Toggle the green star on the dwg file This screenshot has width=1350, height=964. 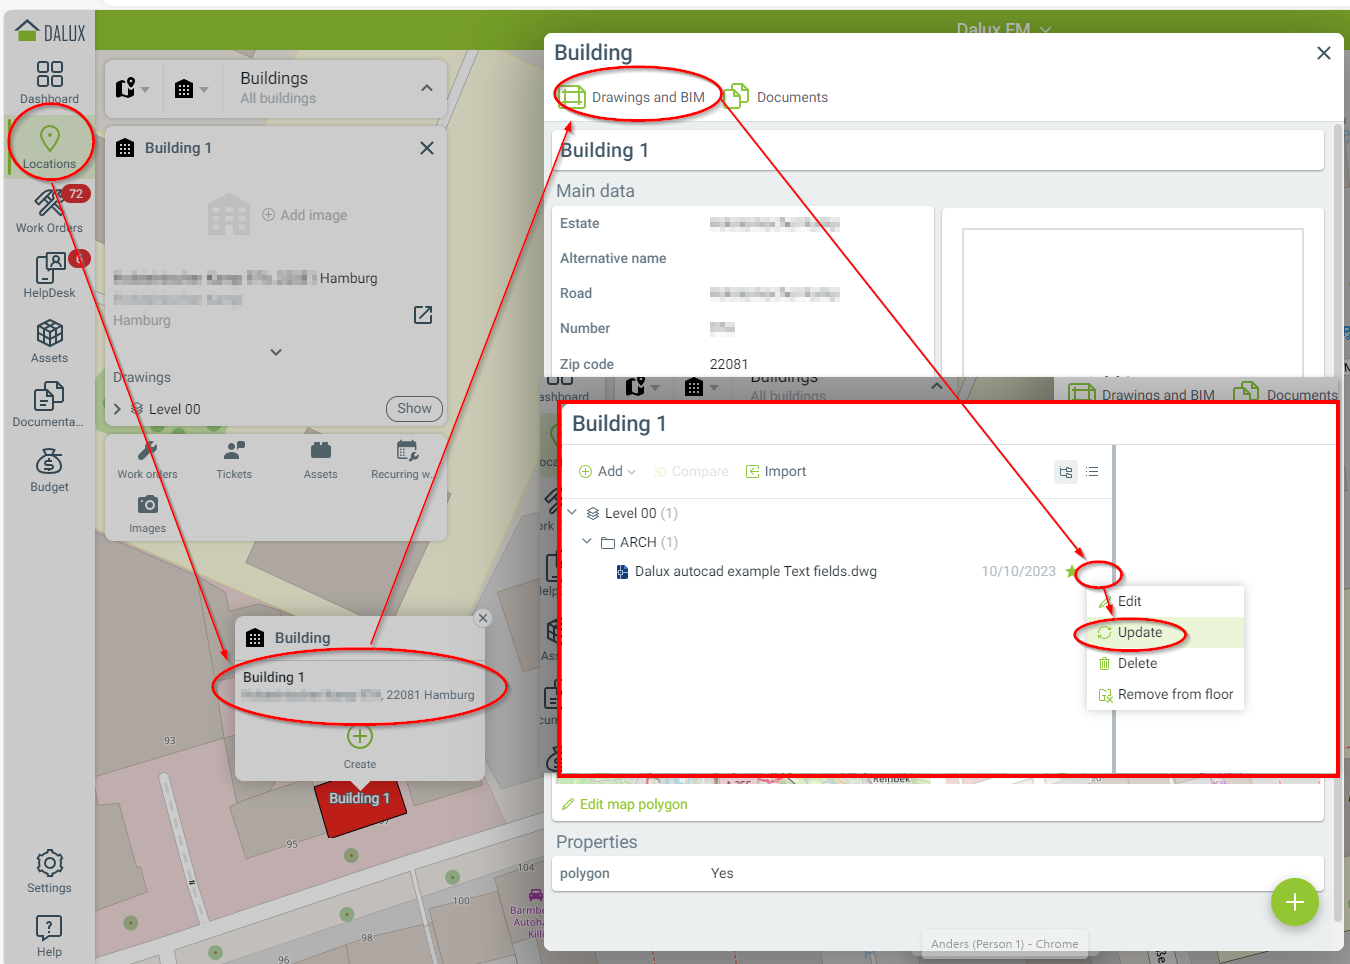(1071, 572)
